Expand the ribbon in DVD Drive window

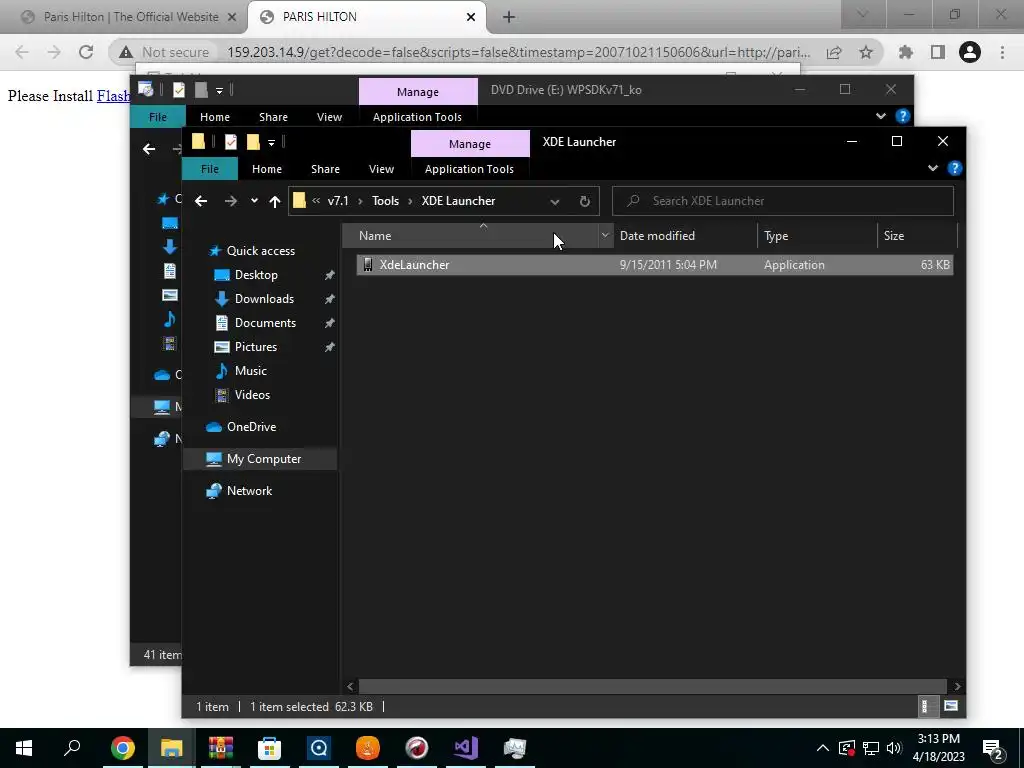pos(880,116)
